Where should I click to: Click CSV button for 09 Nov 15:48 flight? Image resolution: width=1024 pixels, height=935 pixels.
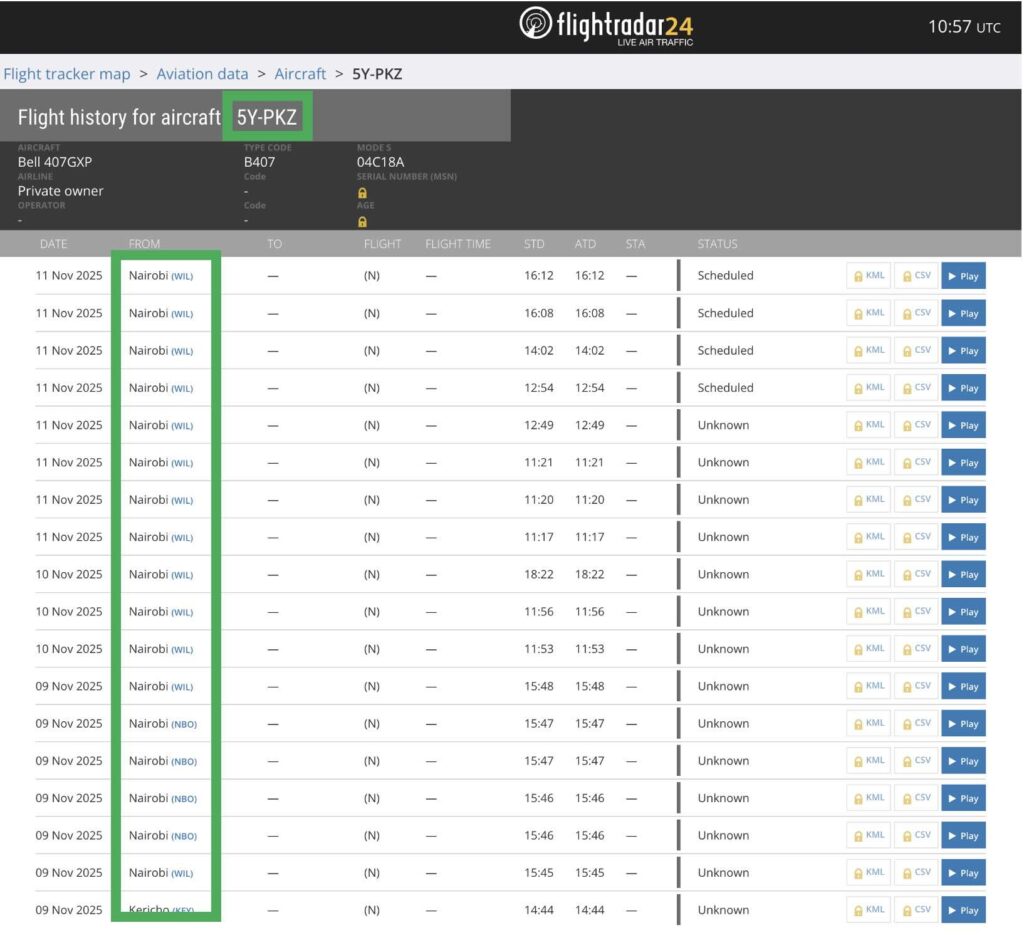click(x=916, y=687)
